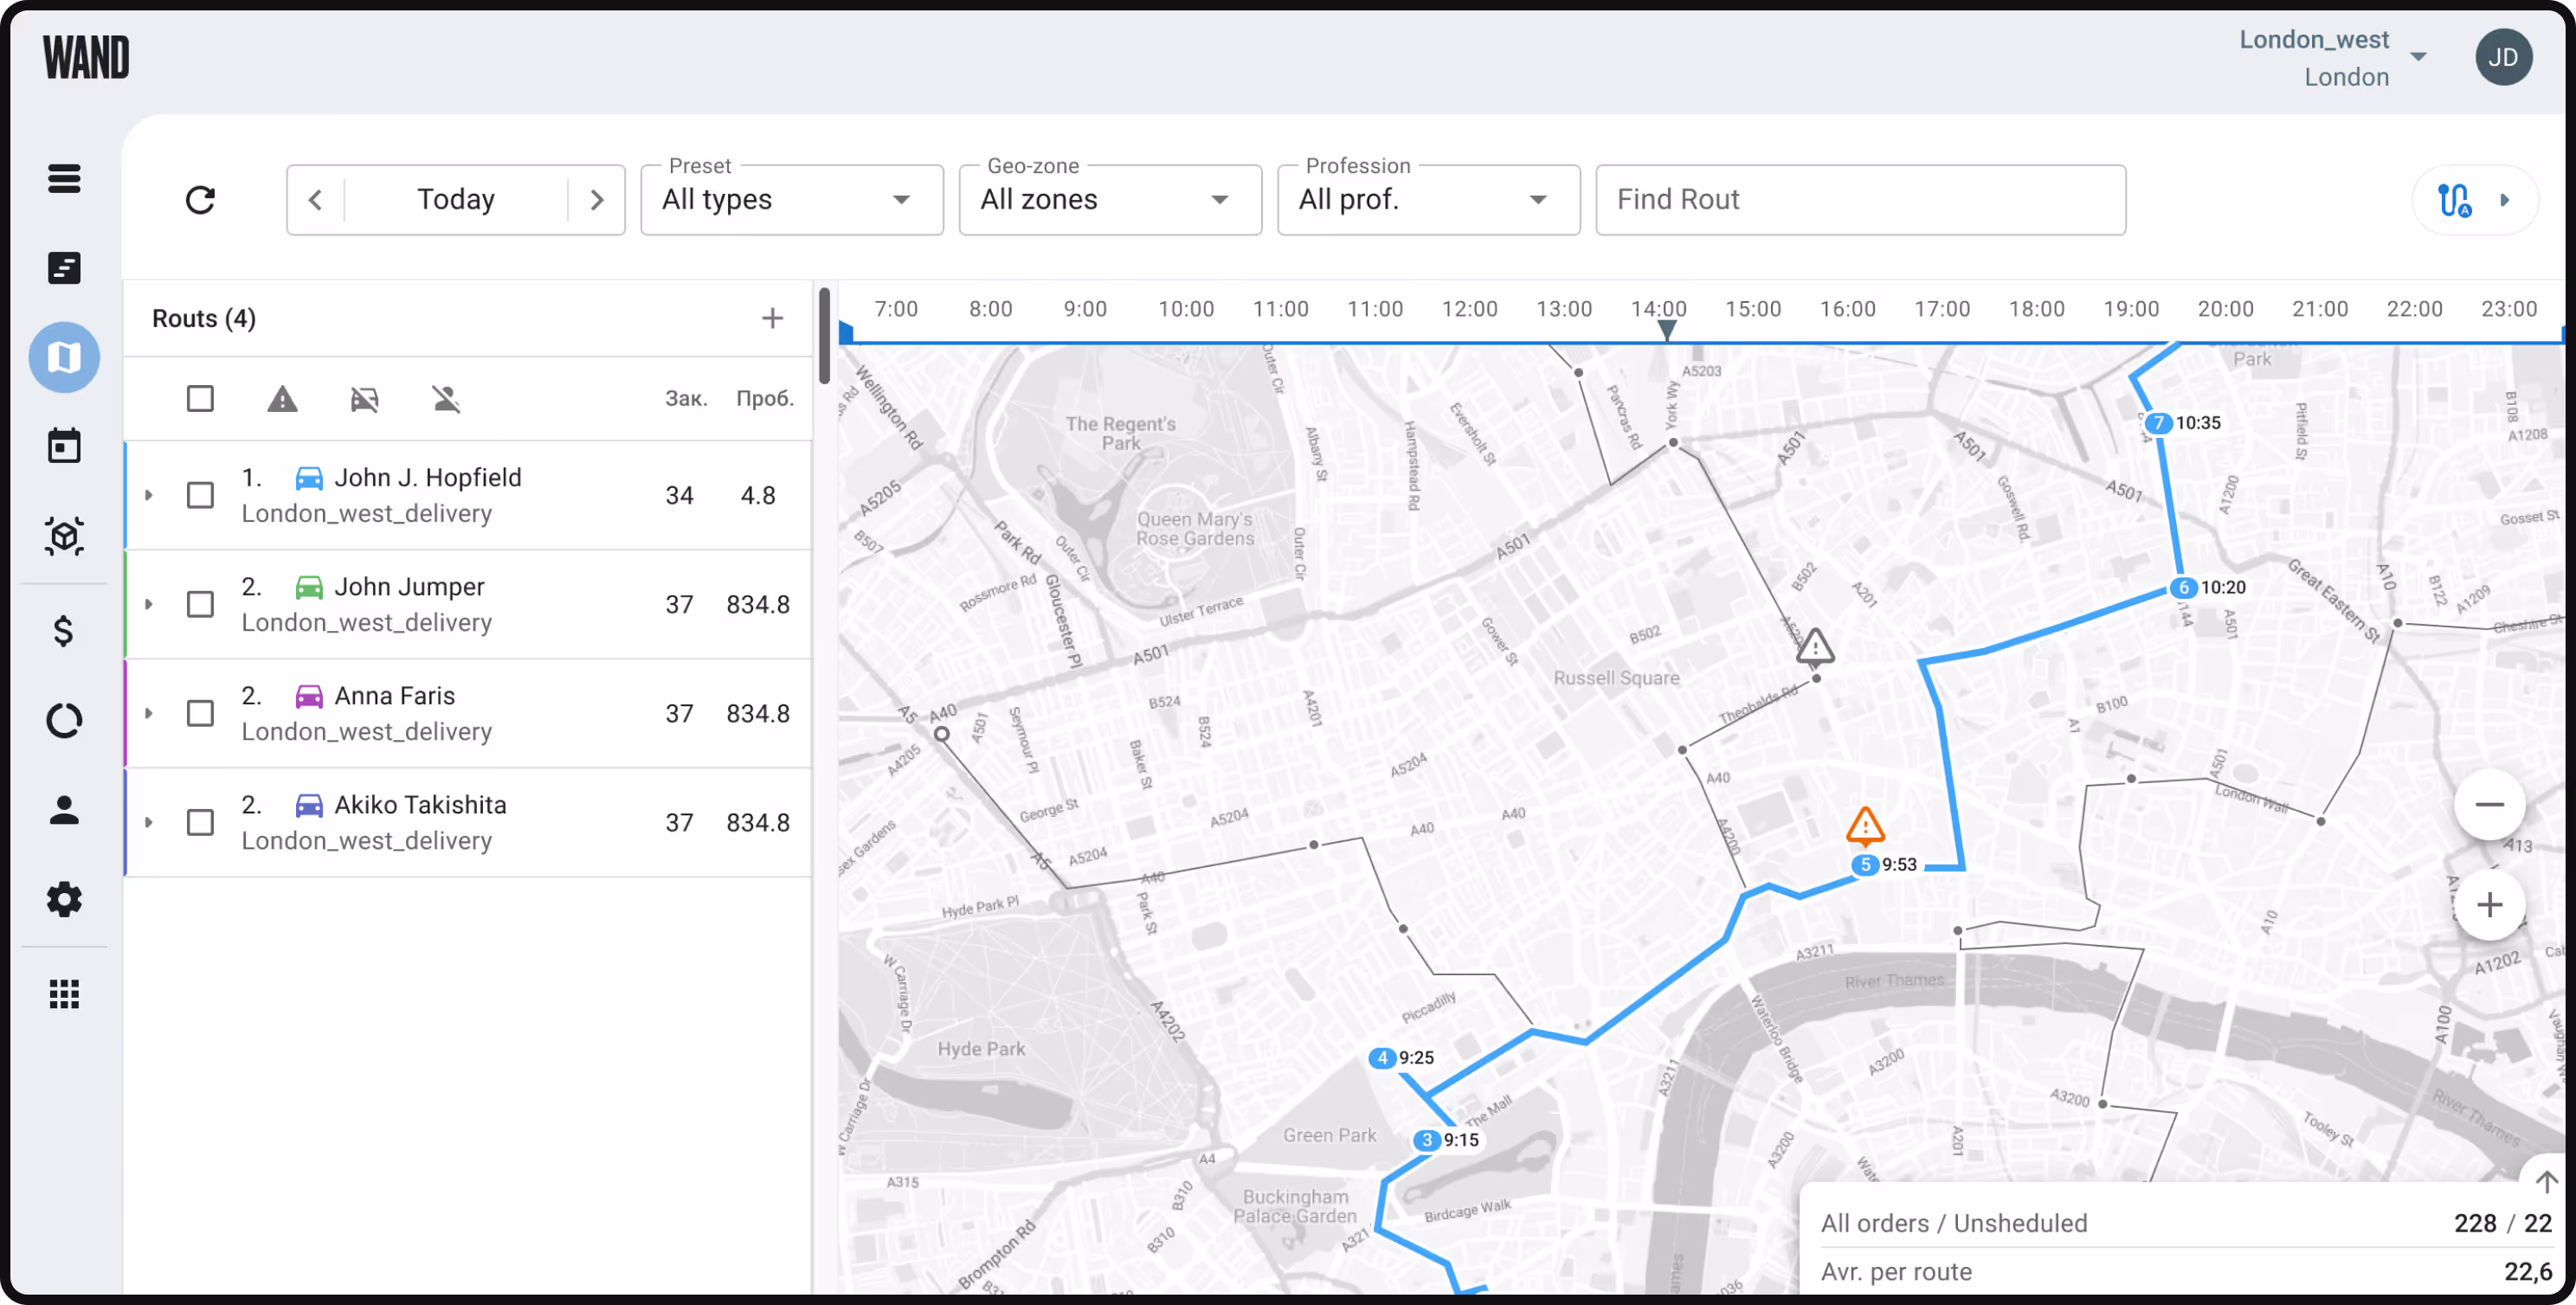Viewport: 2576px width, 1305px height.
Task: Open the payments dollar icon
Action: (64, 630)
